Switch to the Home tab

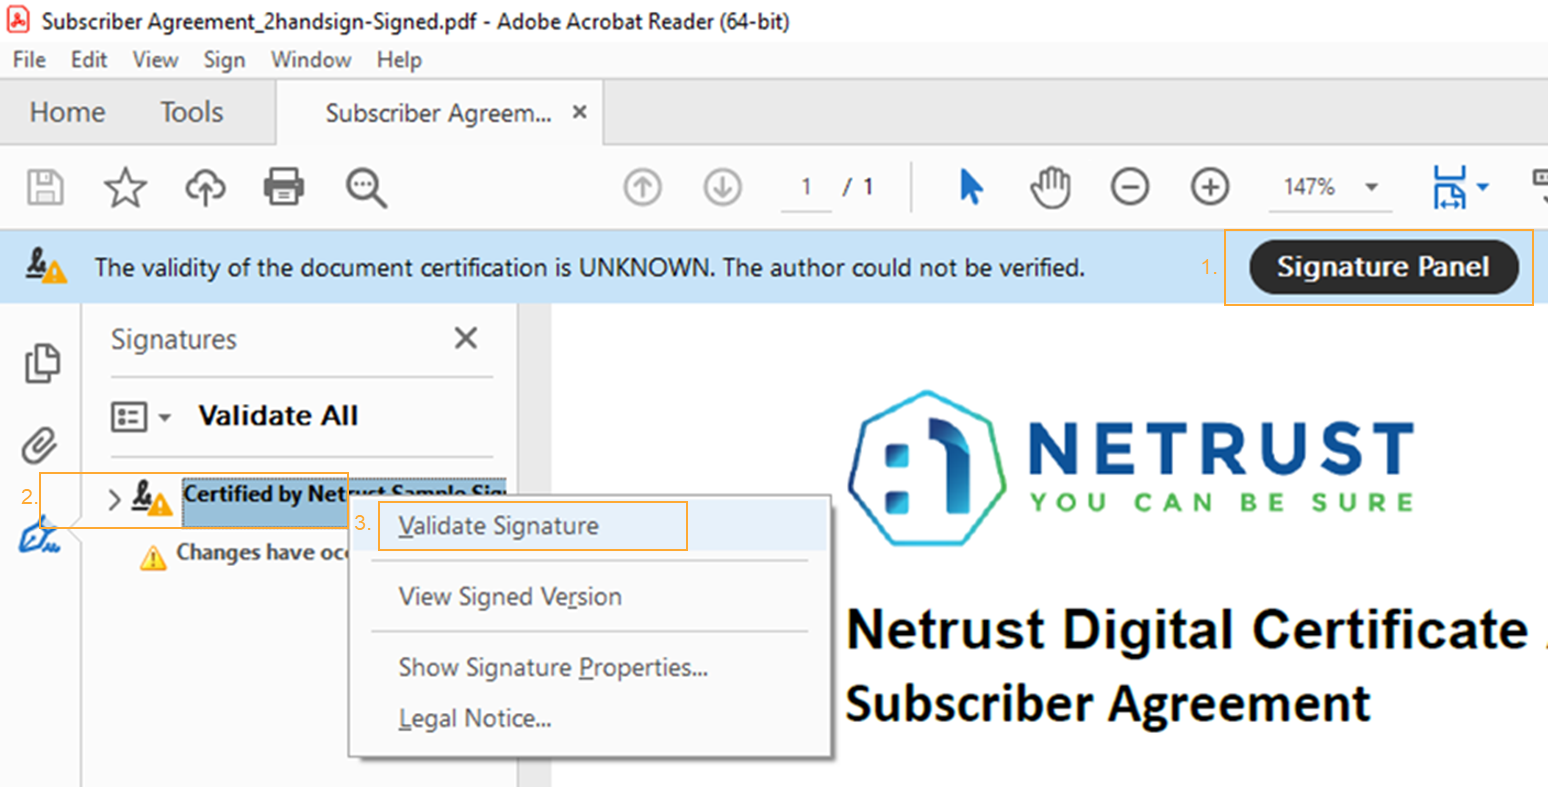pyautogui.click(x=67, y=112)
